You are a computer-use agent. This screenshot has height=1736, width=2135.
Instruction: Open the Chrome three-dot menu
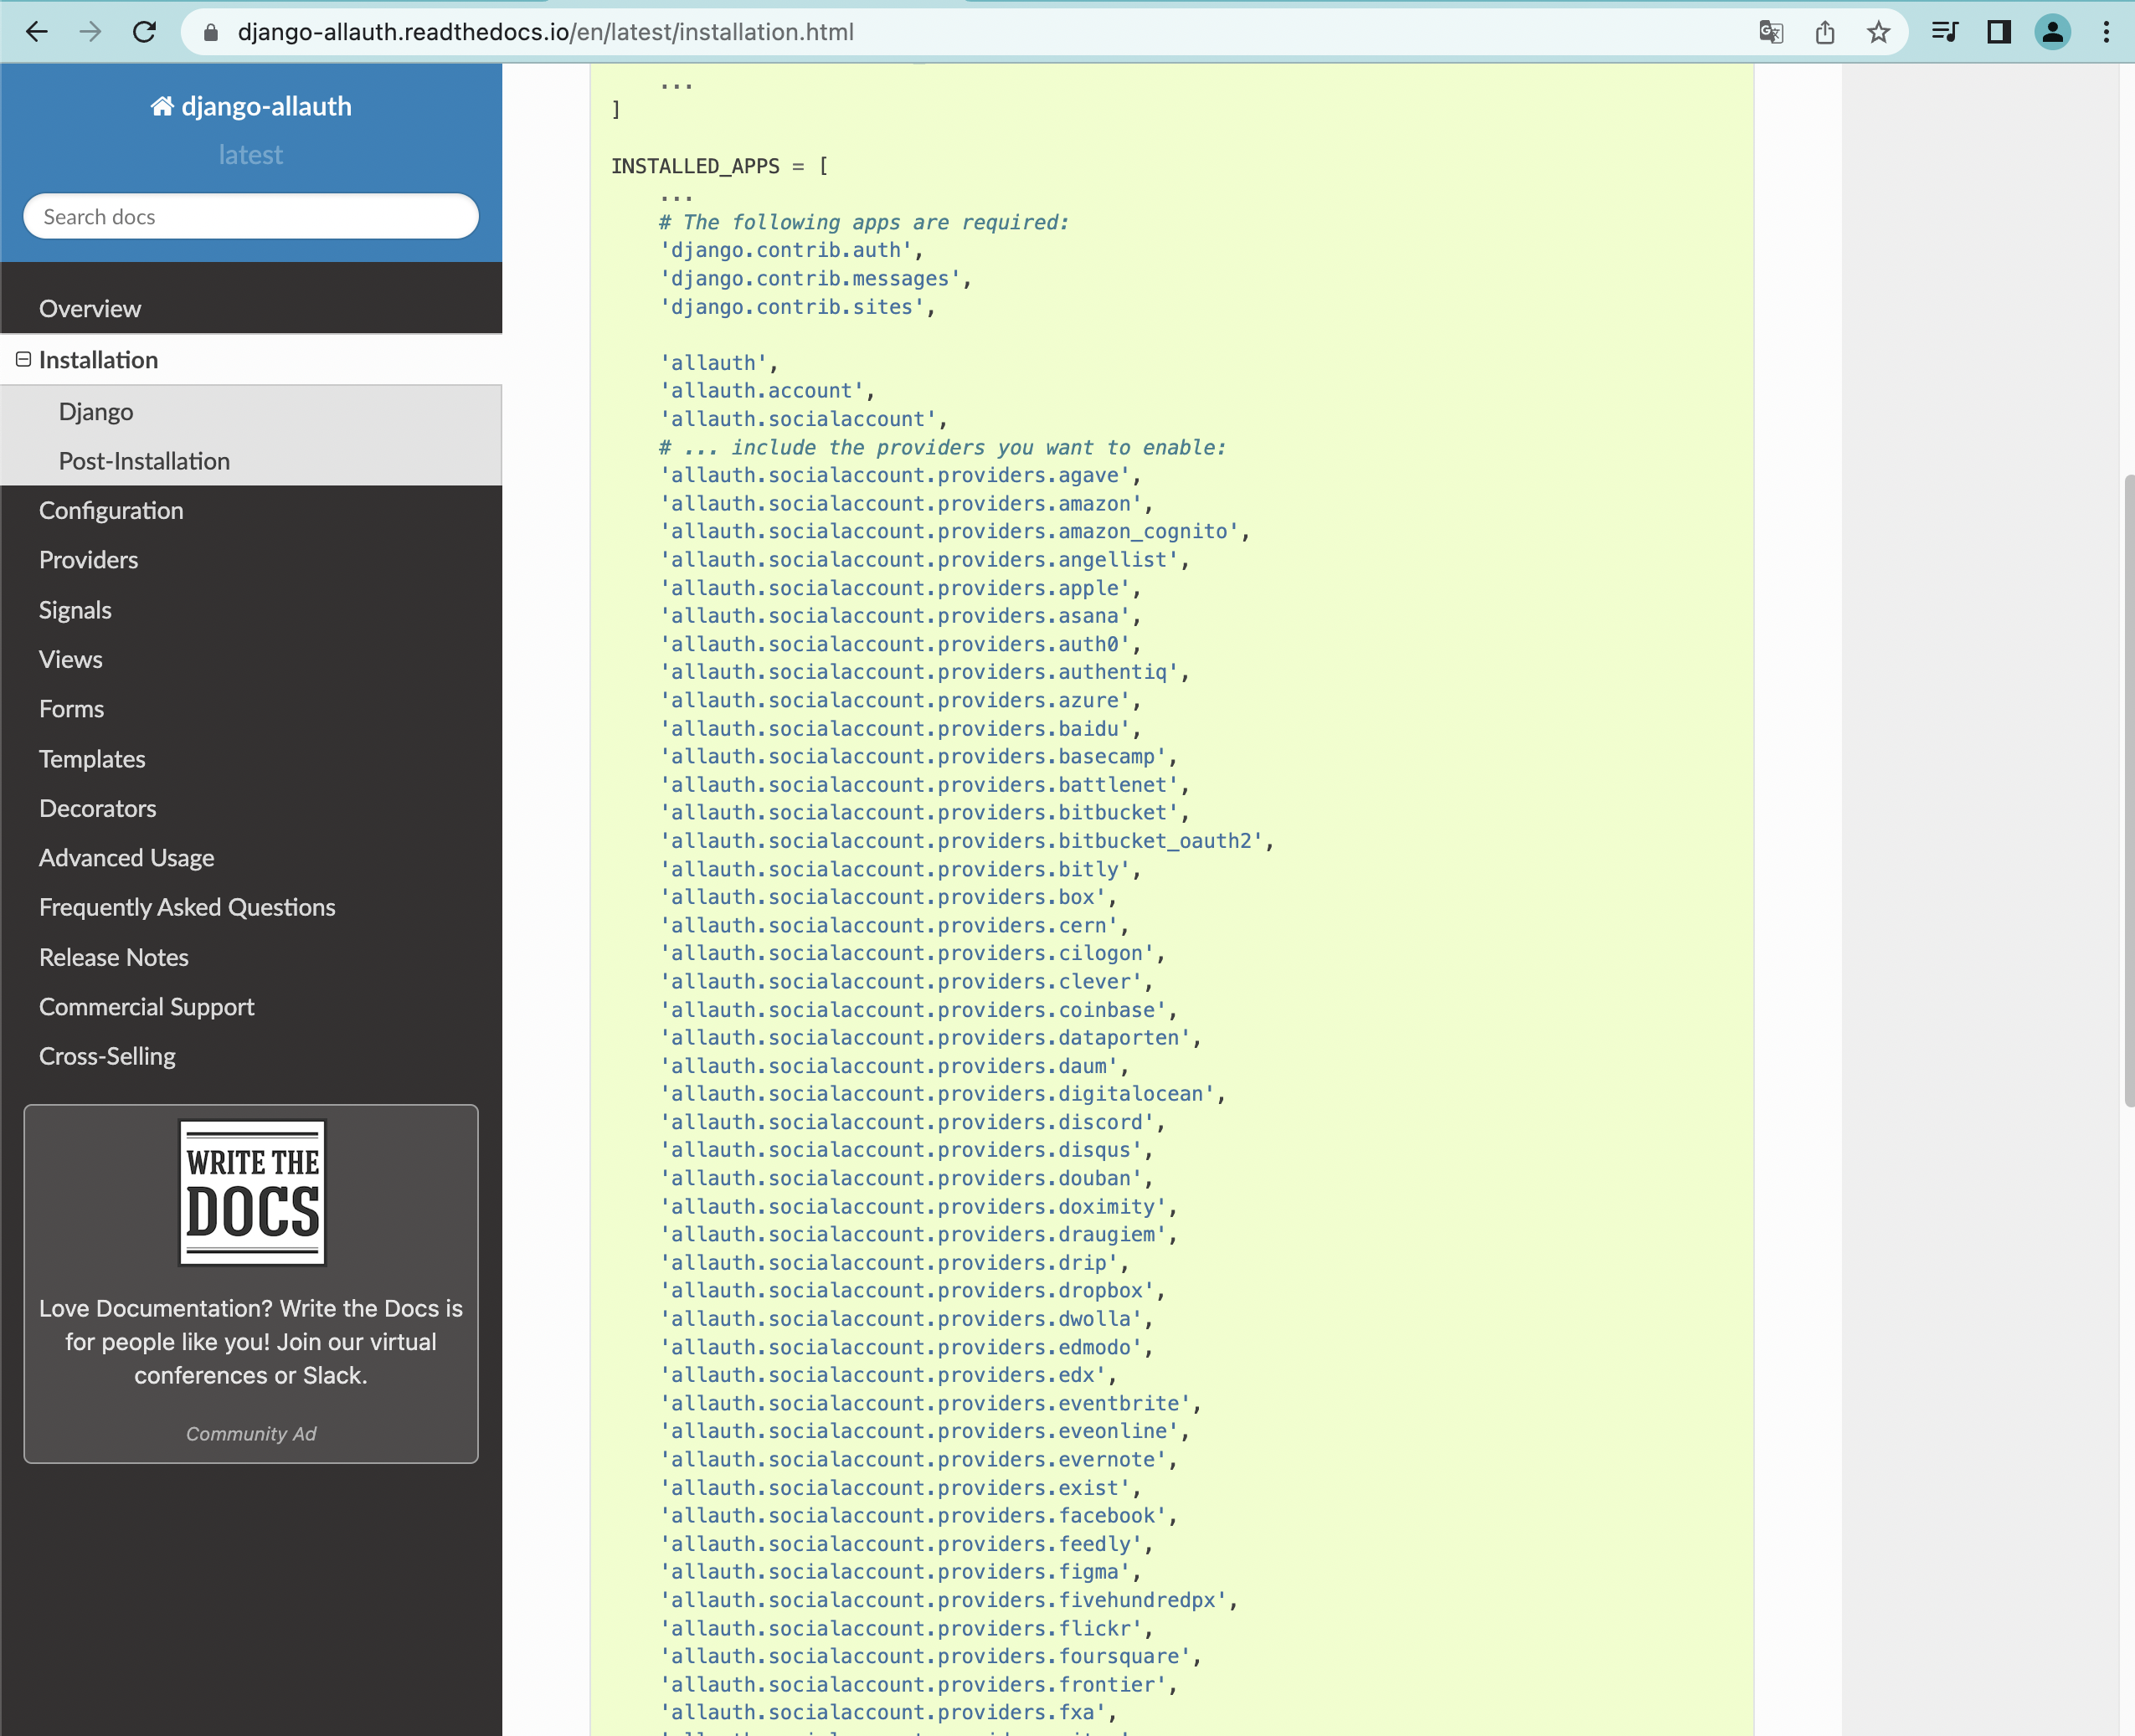click(2106, 32)
